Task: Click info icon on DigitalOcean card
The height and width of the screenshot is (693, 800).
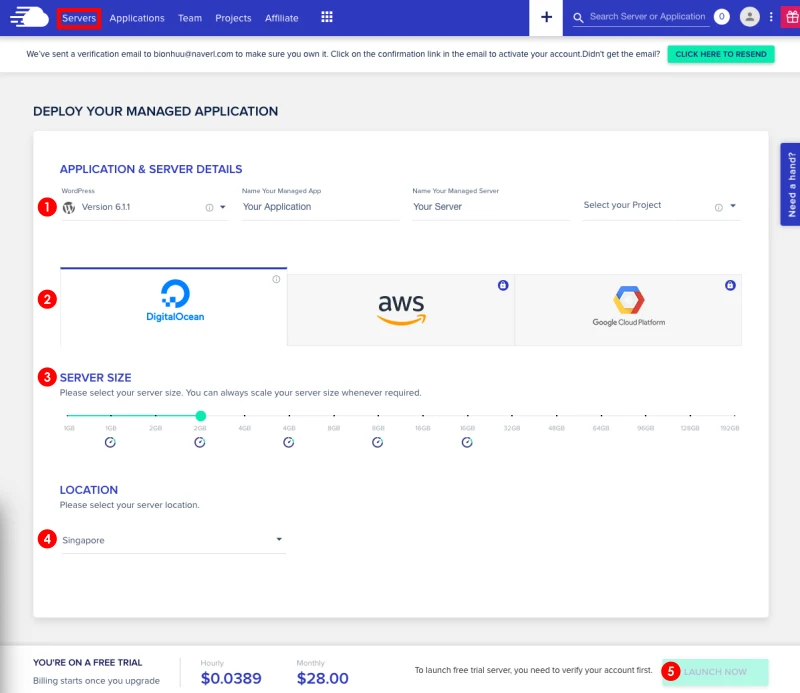Action: point(276,279)
